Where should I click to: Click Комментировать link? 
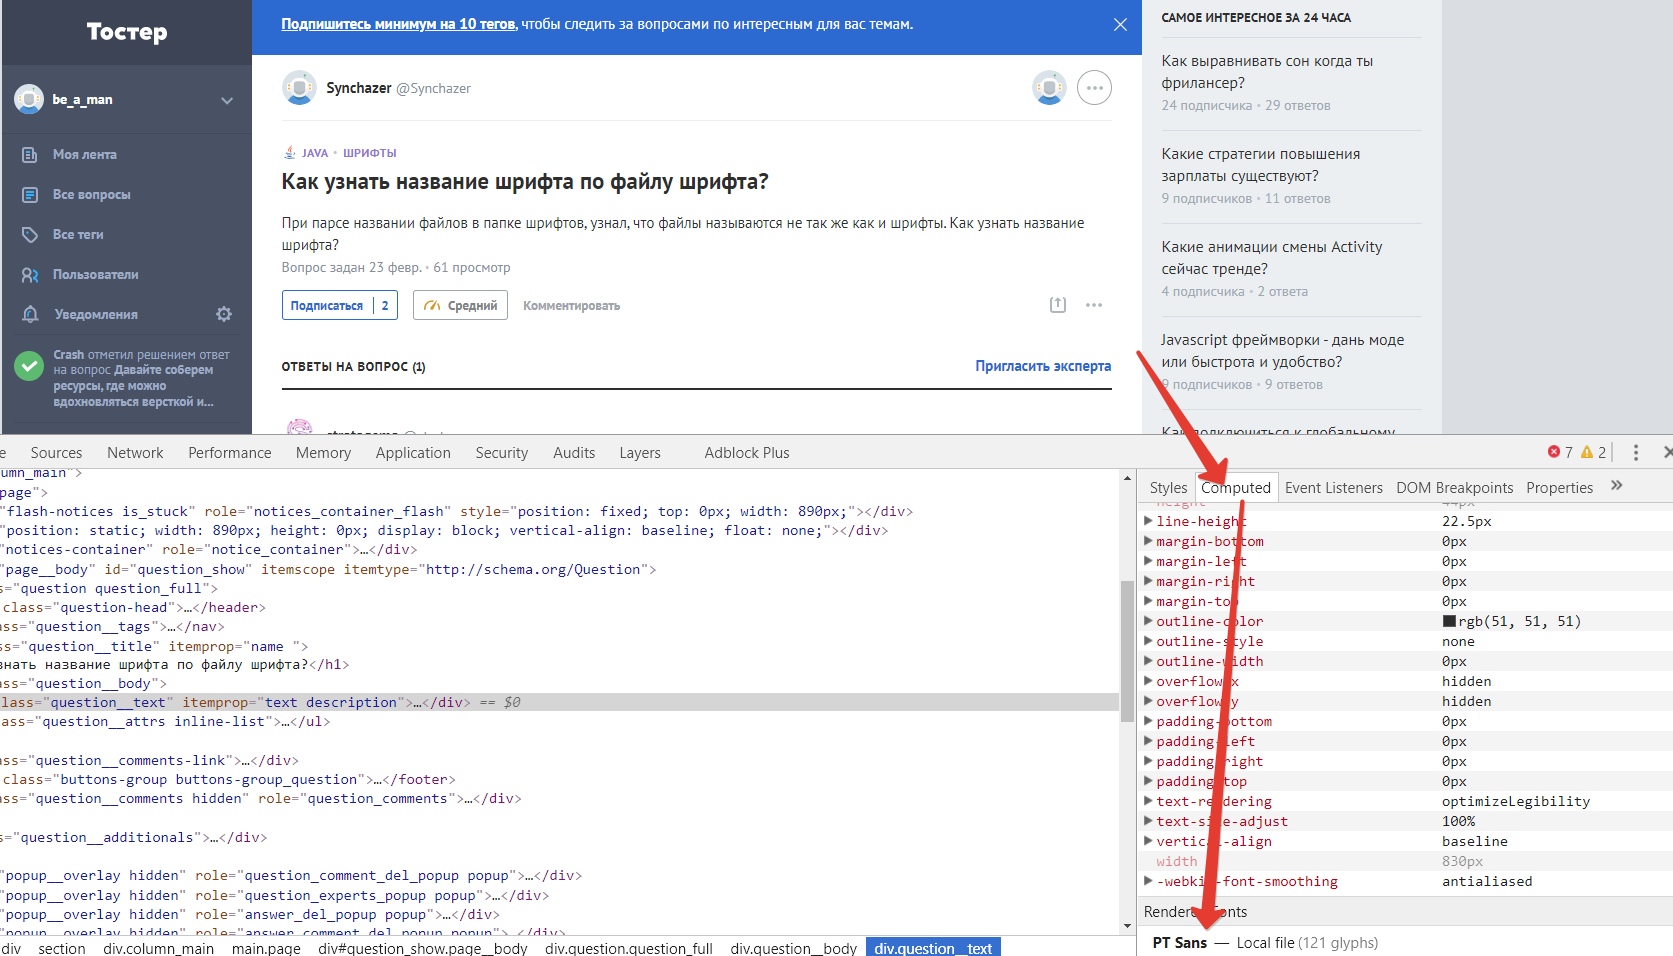click(x=571, y=306)
